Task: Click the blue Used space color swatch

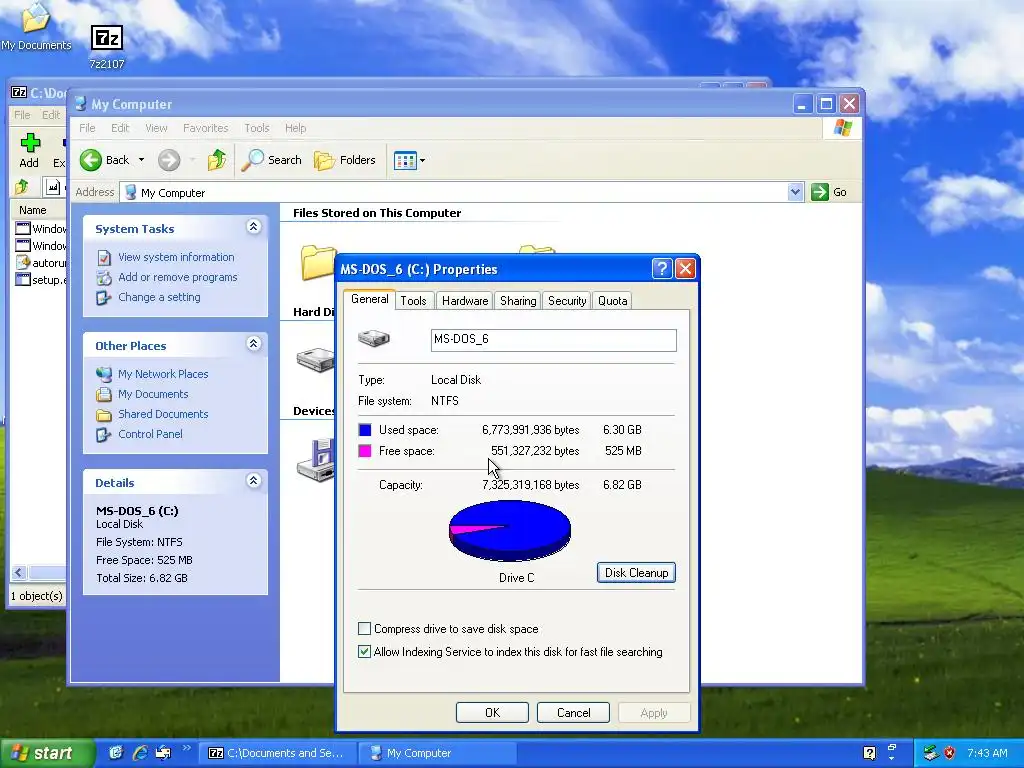Action: (365, 430)
